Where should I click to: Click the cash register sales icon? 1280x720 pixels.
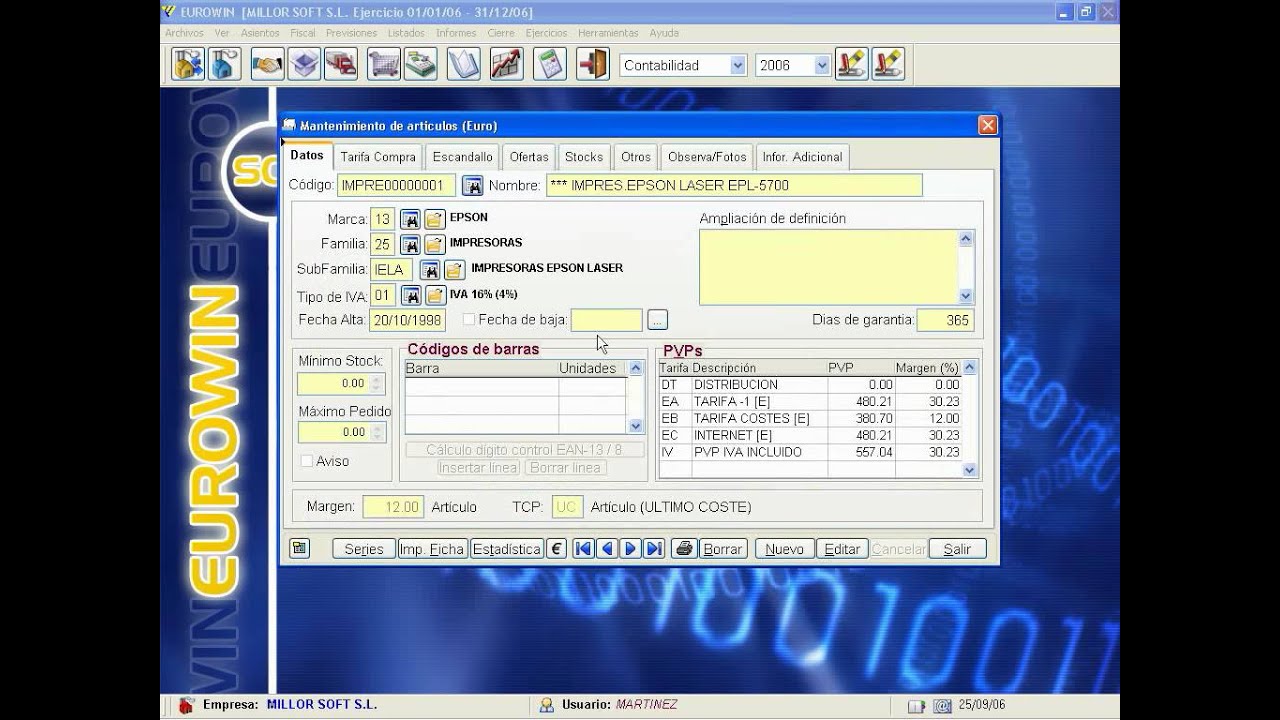coord(421,64)
